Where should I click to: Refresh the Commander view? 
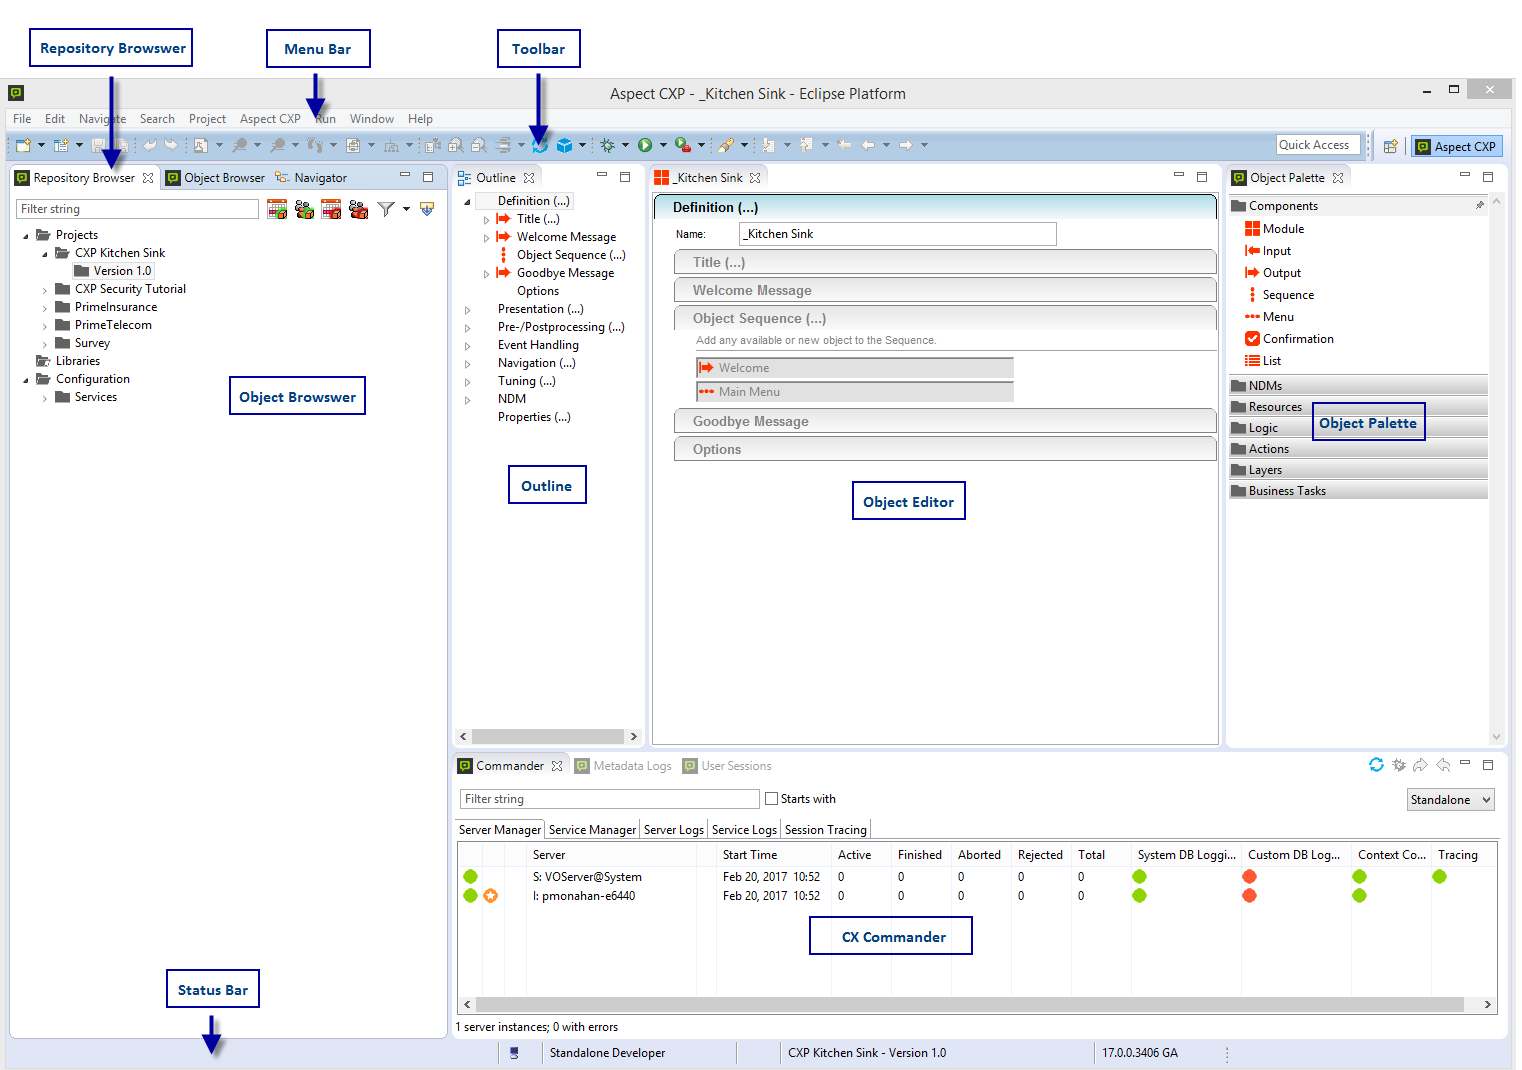(1376, 765)
